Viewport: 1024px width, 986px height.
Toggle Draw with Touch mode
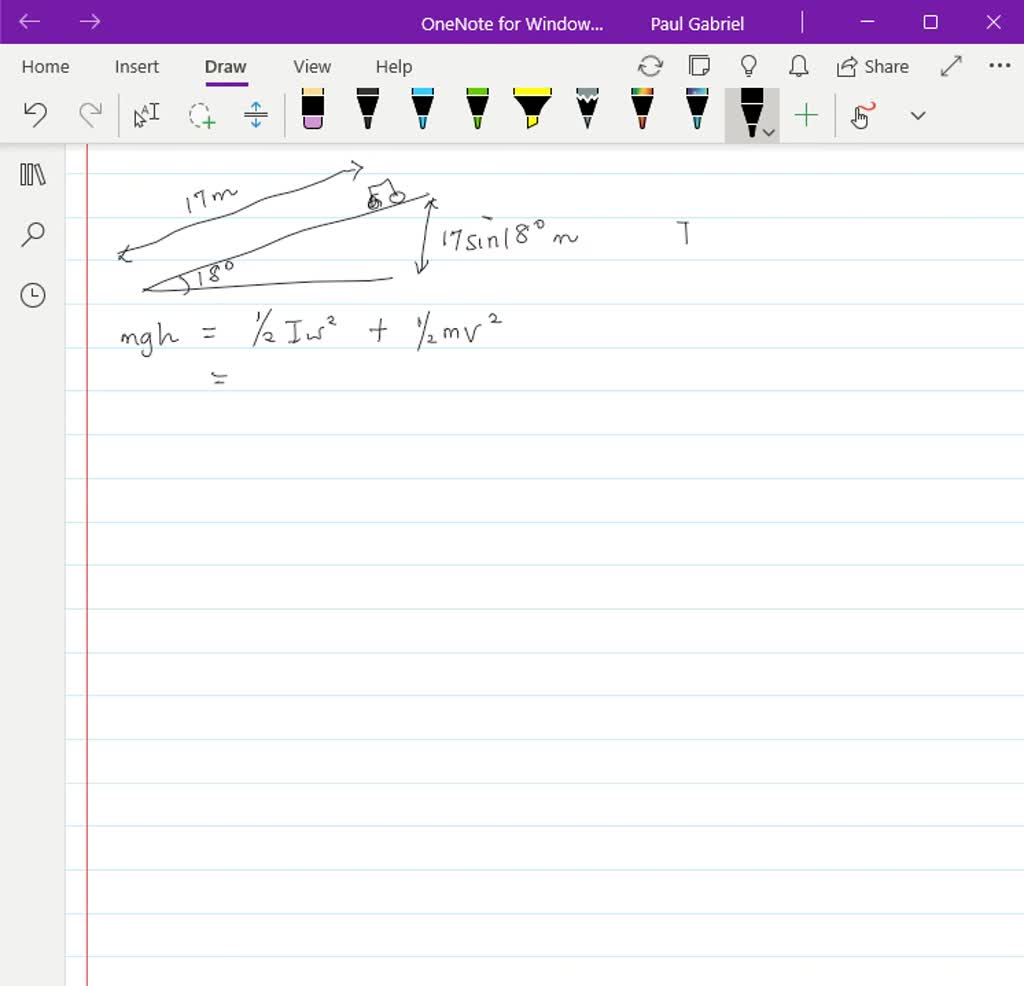click(862, 116)
